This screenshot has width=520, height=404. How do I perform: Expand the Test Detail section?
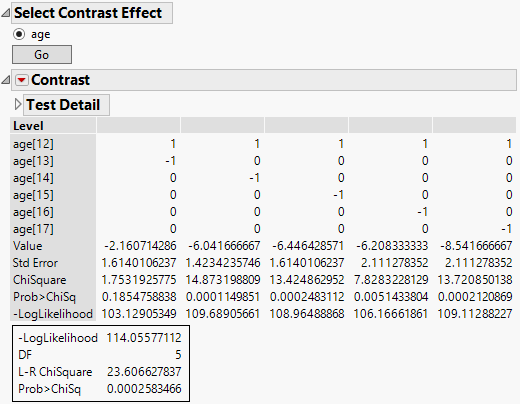(18, 105)
